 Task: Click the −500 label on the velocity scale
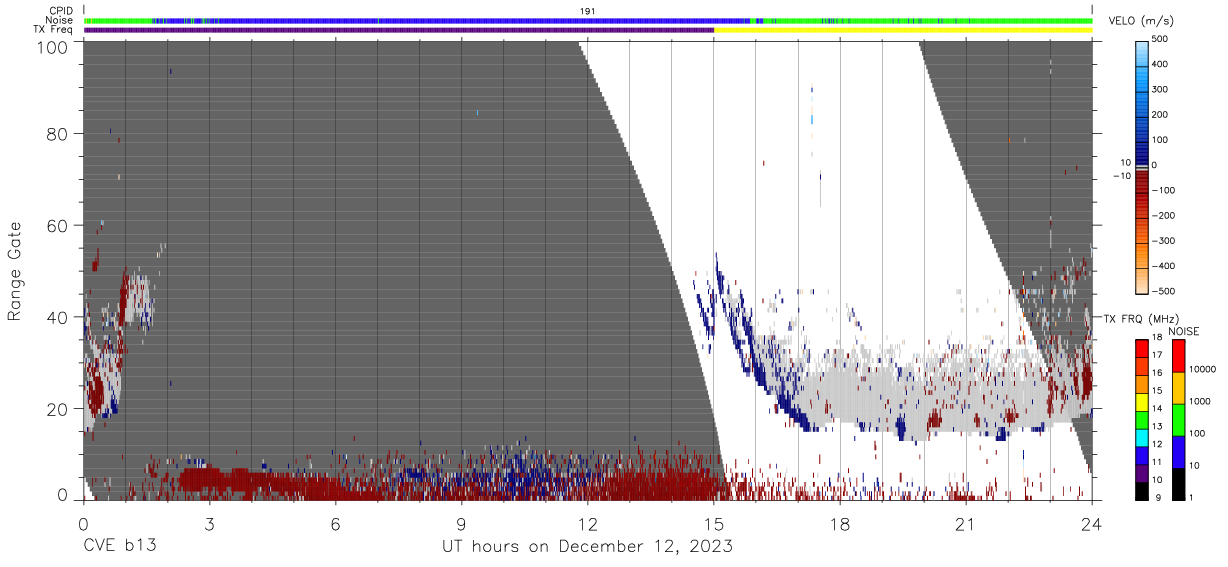tap(1162, 290)
